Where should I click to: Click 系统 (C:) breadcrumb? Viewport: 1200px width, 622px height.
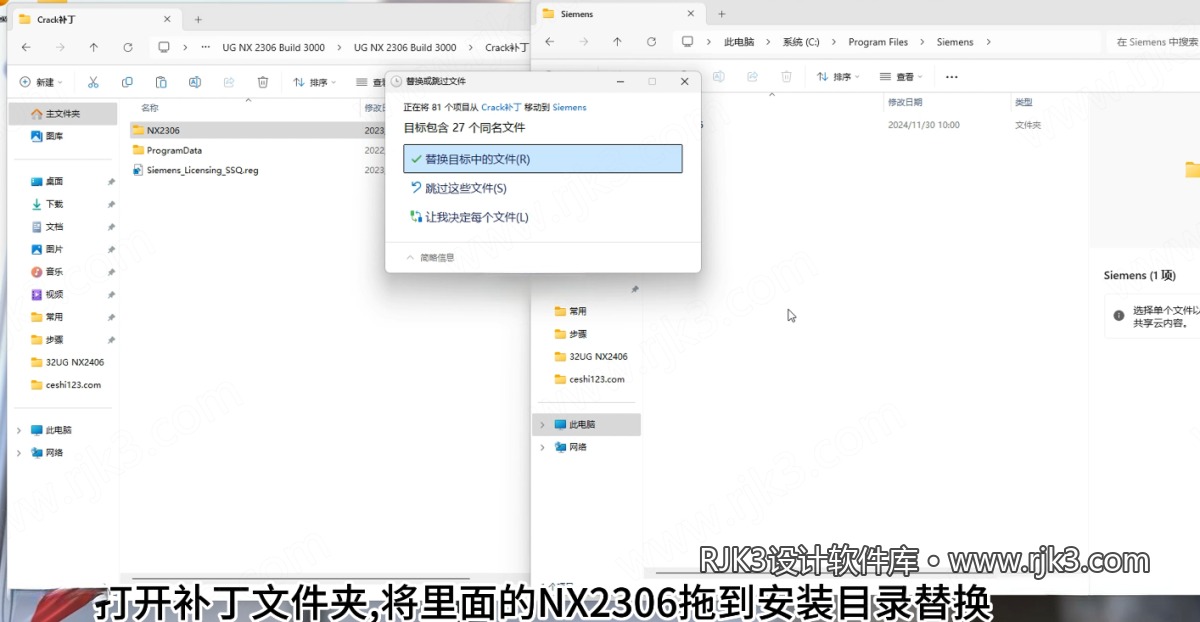click(801, 42)
